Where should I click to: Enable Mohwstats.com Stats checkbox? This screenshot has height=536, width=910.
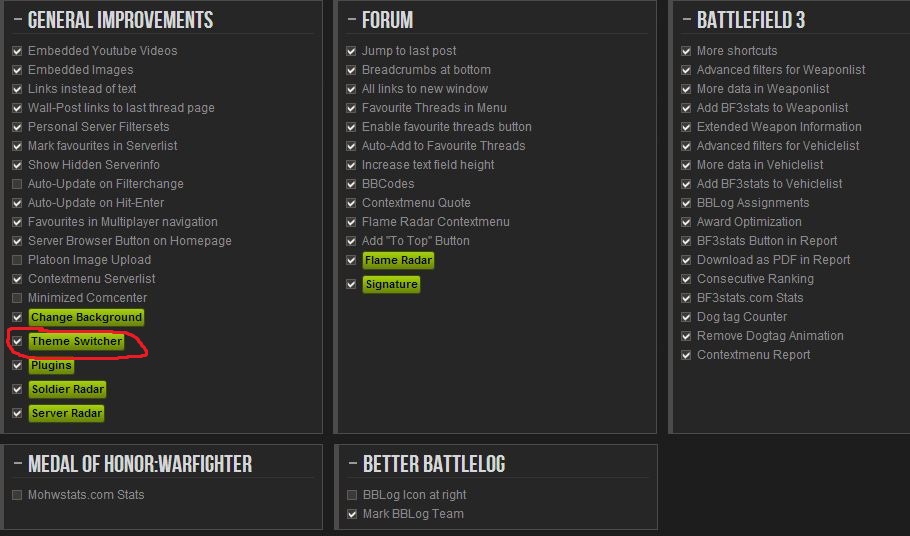(x=17, y=495)
